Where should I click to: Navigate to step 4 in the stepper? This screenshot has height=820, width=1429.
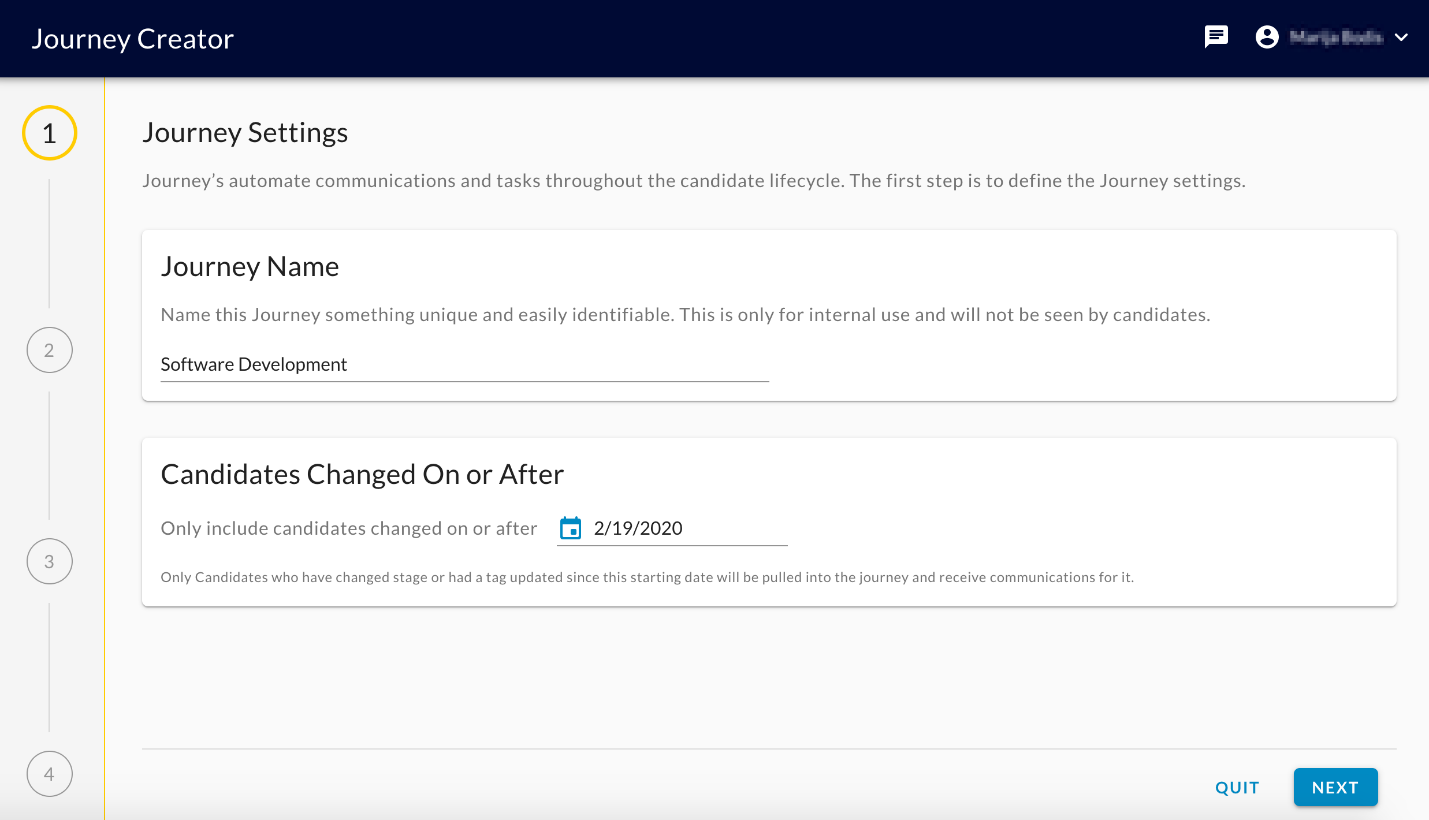point(49,774)
